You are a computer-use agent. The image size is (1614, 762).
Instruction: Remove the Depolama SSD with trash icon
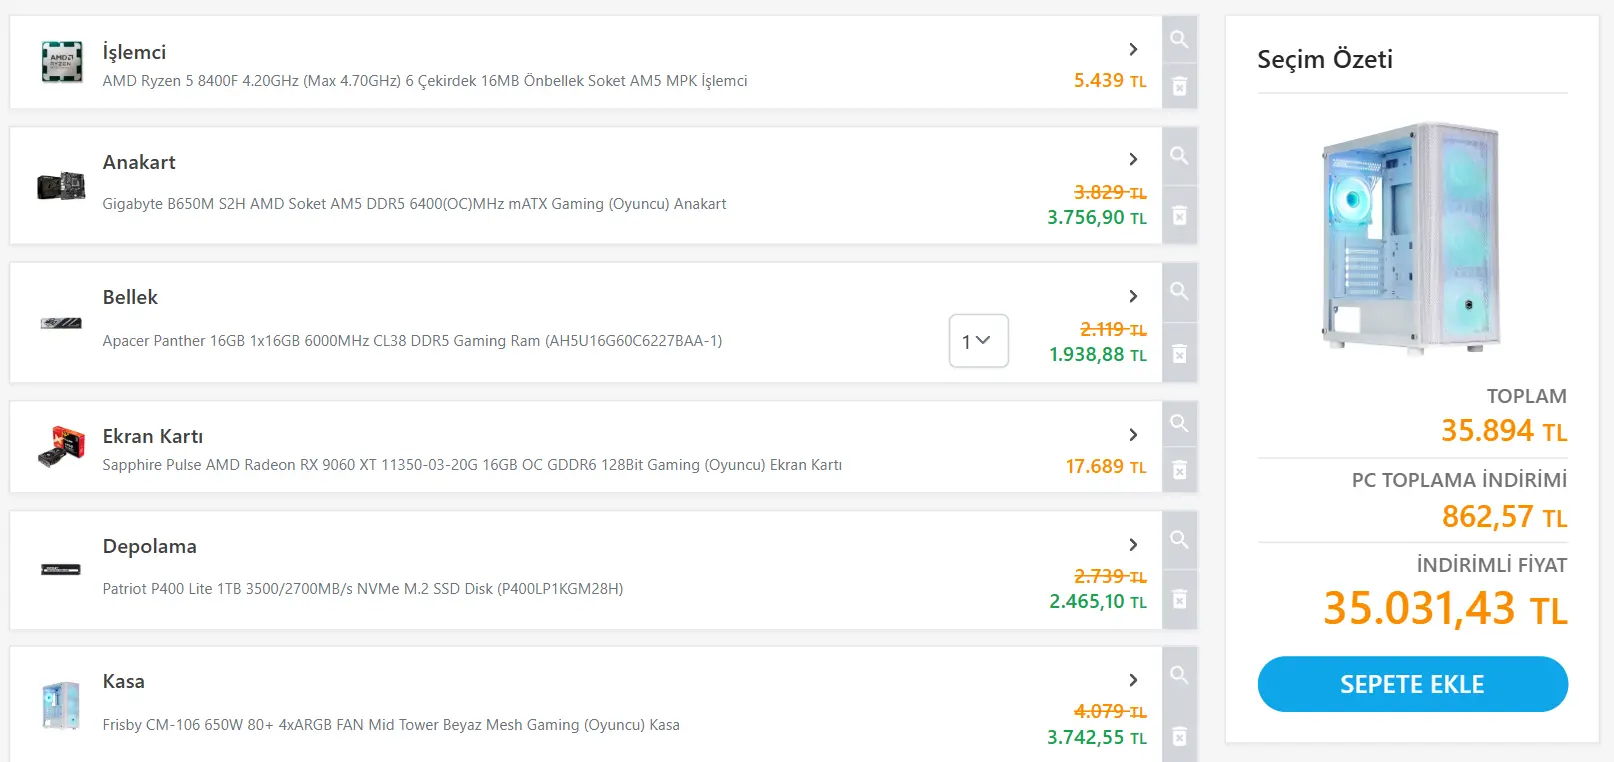(1180, 599)
